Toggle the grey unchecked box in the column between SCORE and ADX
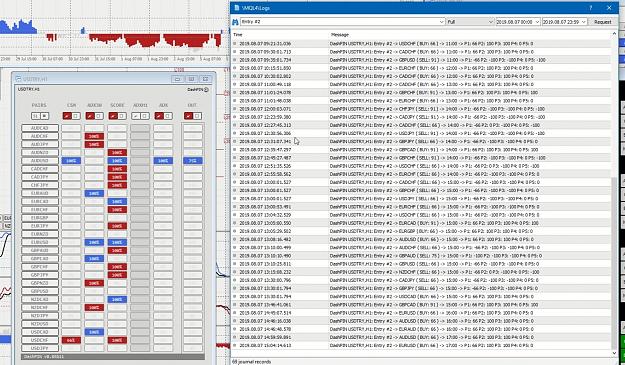Image resolution: width=625 pixels, height=365 pixels. [x=136, y=116]
